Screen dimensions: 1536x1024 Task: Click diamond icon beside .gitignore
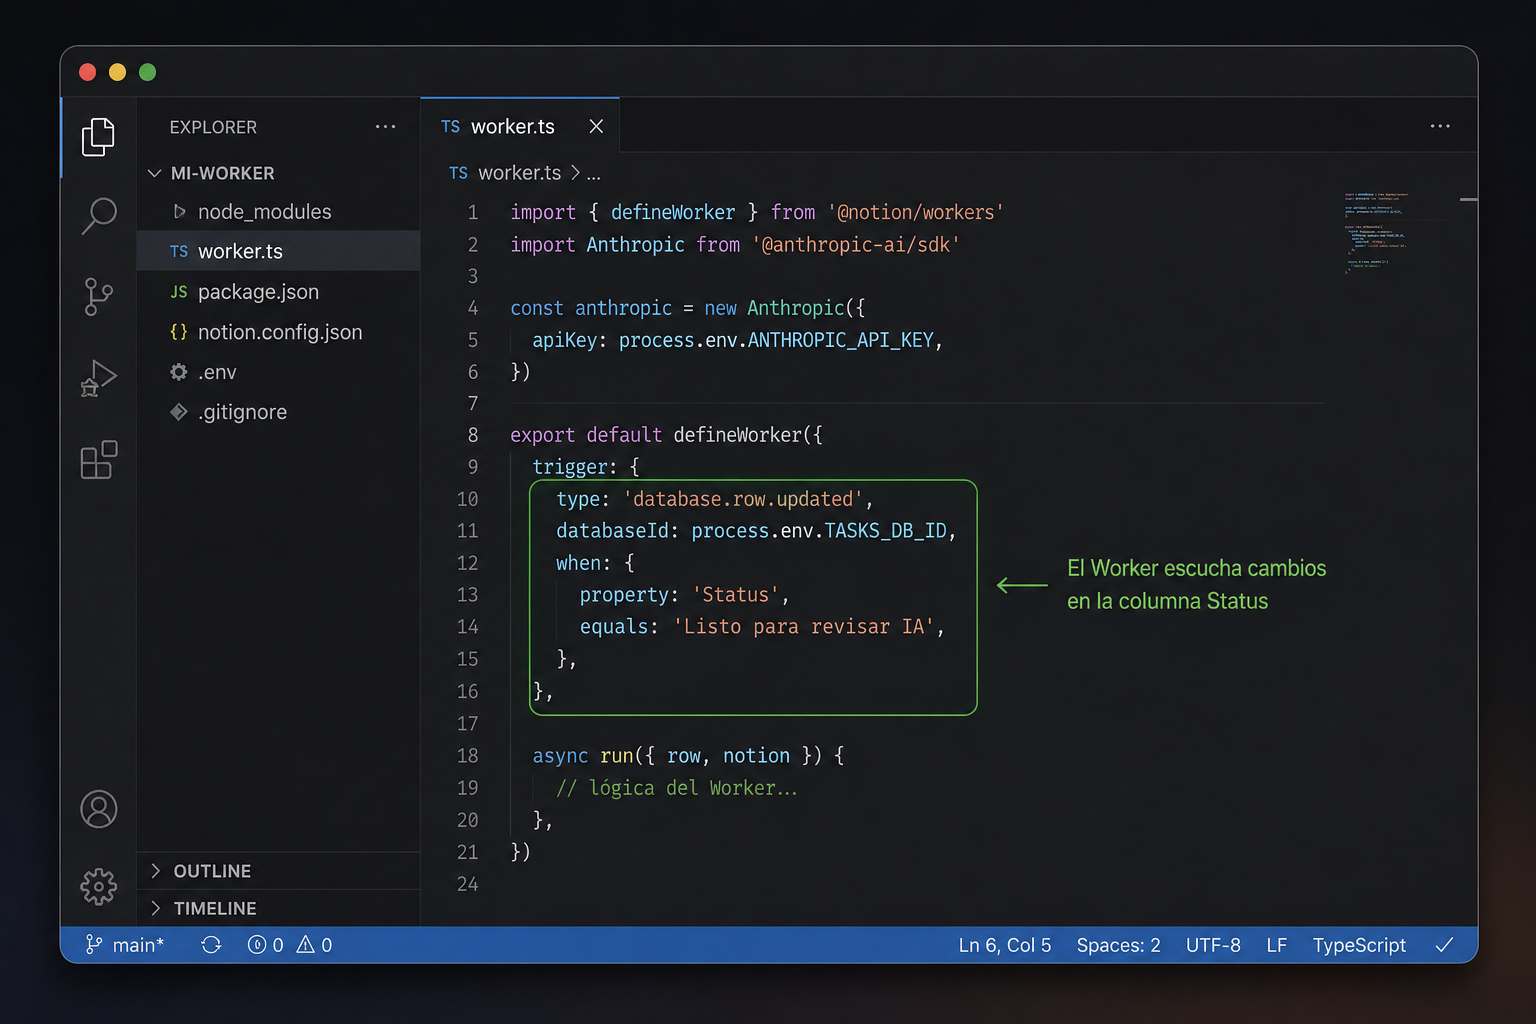[x=179, y=412]
